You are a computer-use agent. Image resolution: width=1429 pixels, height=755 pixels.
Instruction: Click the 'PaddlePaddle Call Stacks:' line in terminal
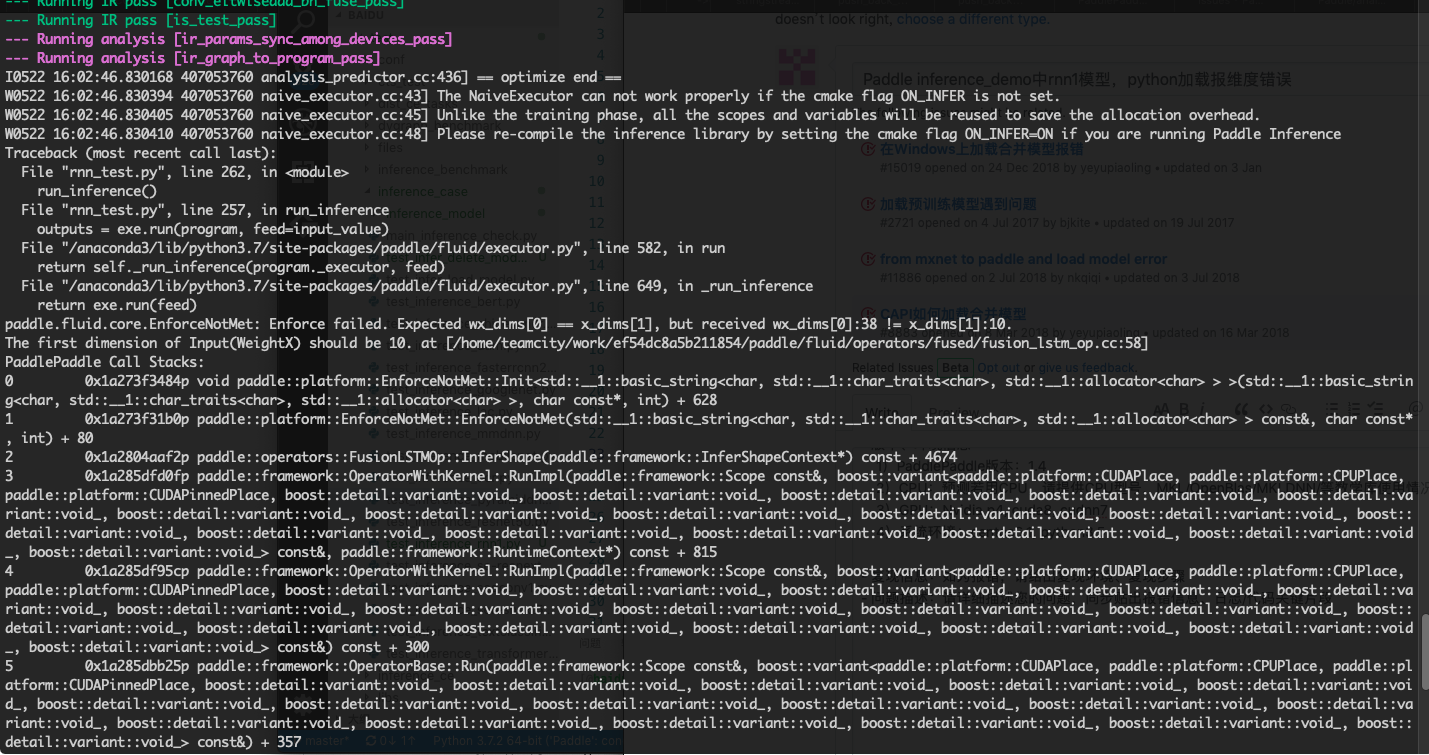(105, 362)
